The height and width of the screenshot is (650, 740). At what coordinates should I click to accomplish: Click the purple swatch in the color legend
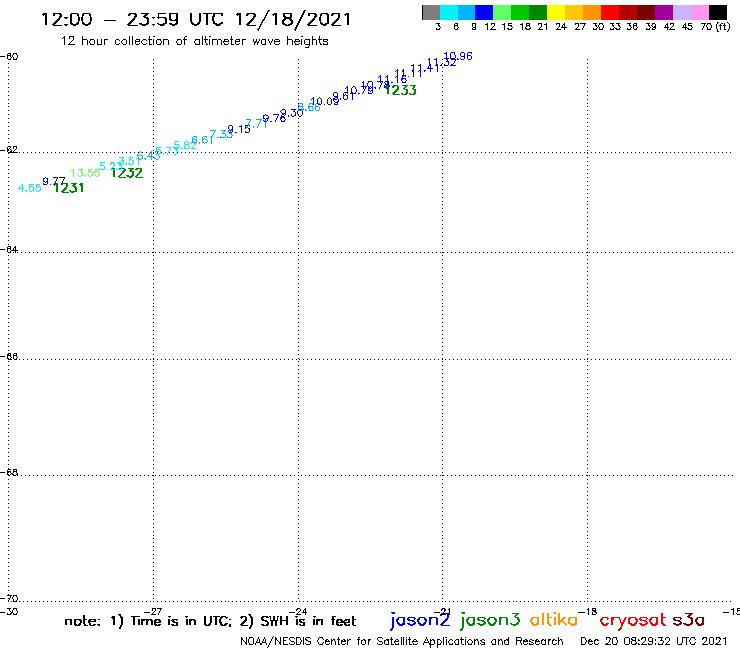click(x=664, y=12)
